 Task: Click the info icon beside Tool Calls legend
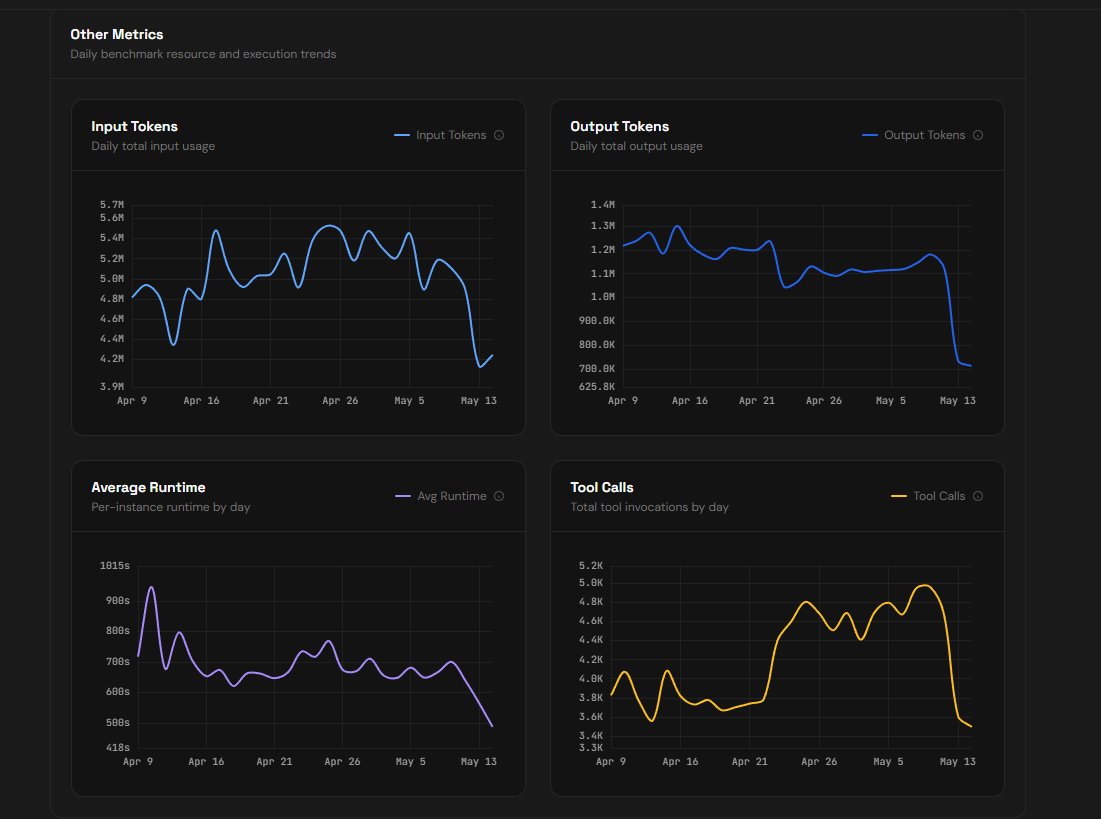click(978, 496)
